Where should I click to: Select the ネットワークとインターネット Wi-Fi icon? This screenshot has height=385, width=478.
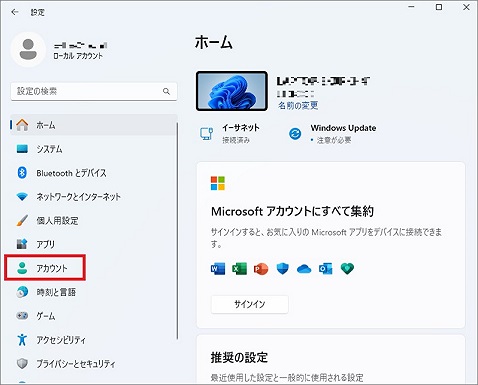(x=22, y=197)
